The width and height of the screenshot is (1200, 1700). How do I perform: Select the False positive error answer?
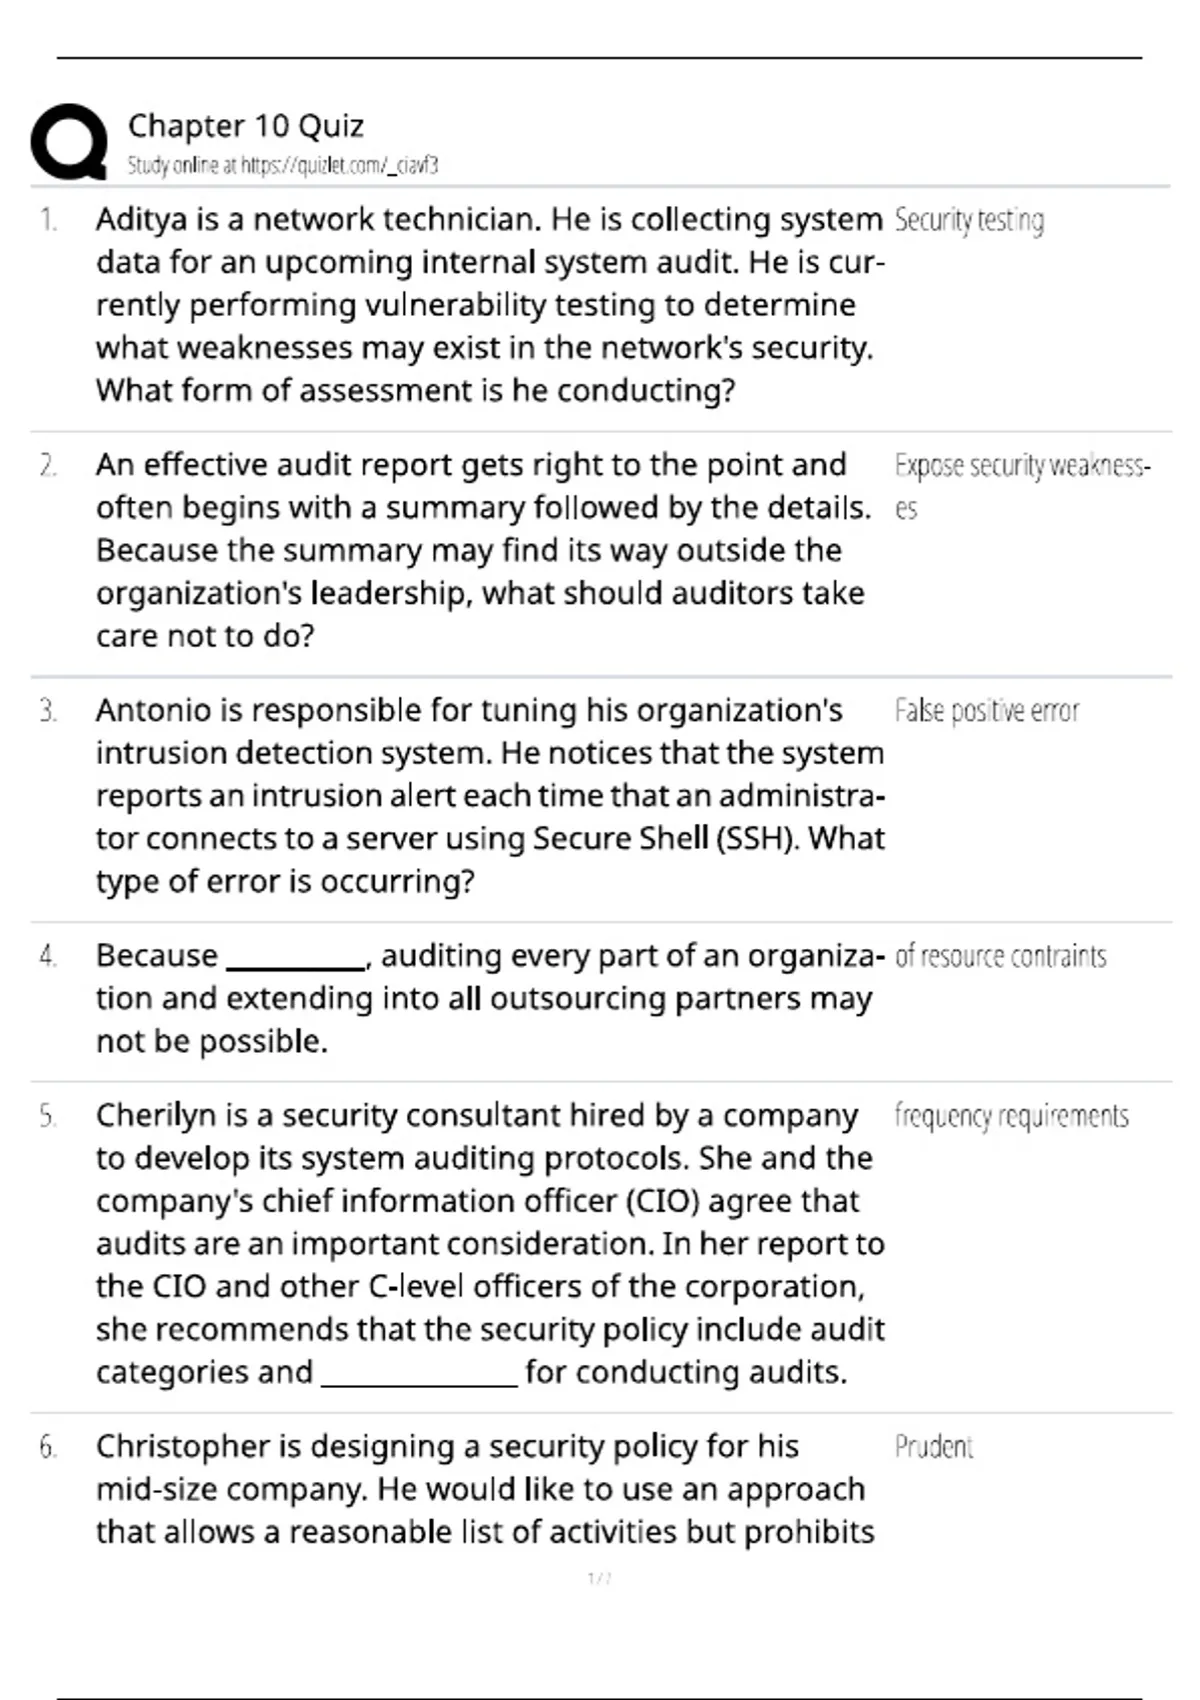pyautogui.click(x=987, y=711)
